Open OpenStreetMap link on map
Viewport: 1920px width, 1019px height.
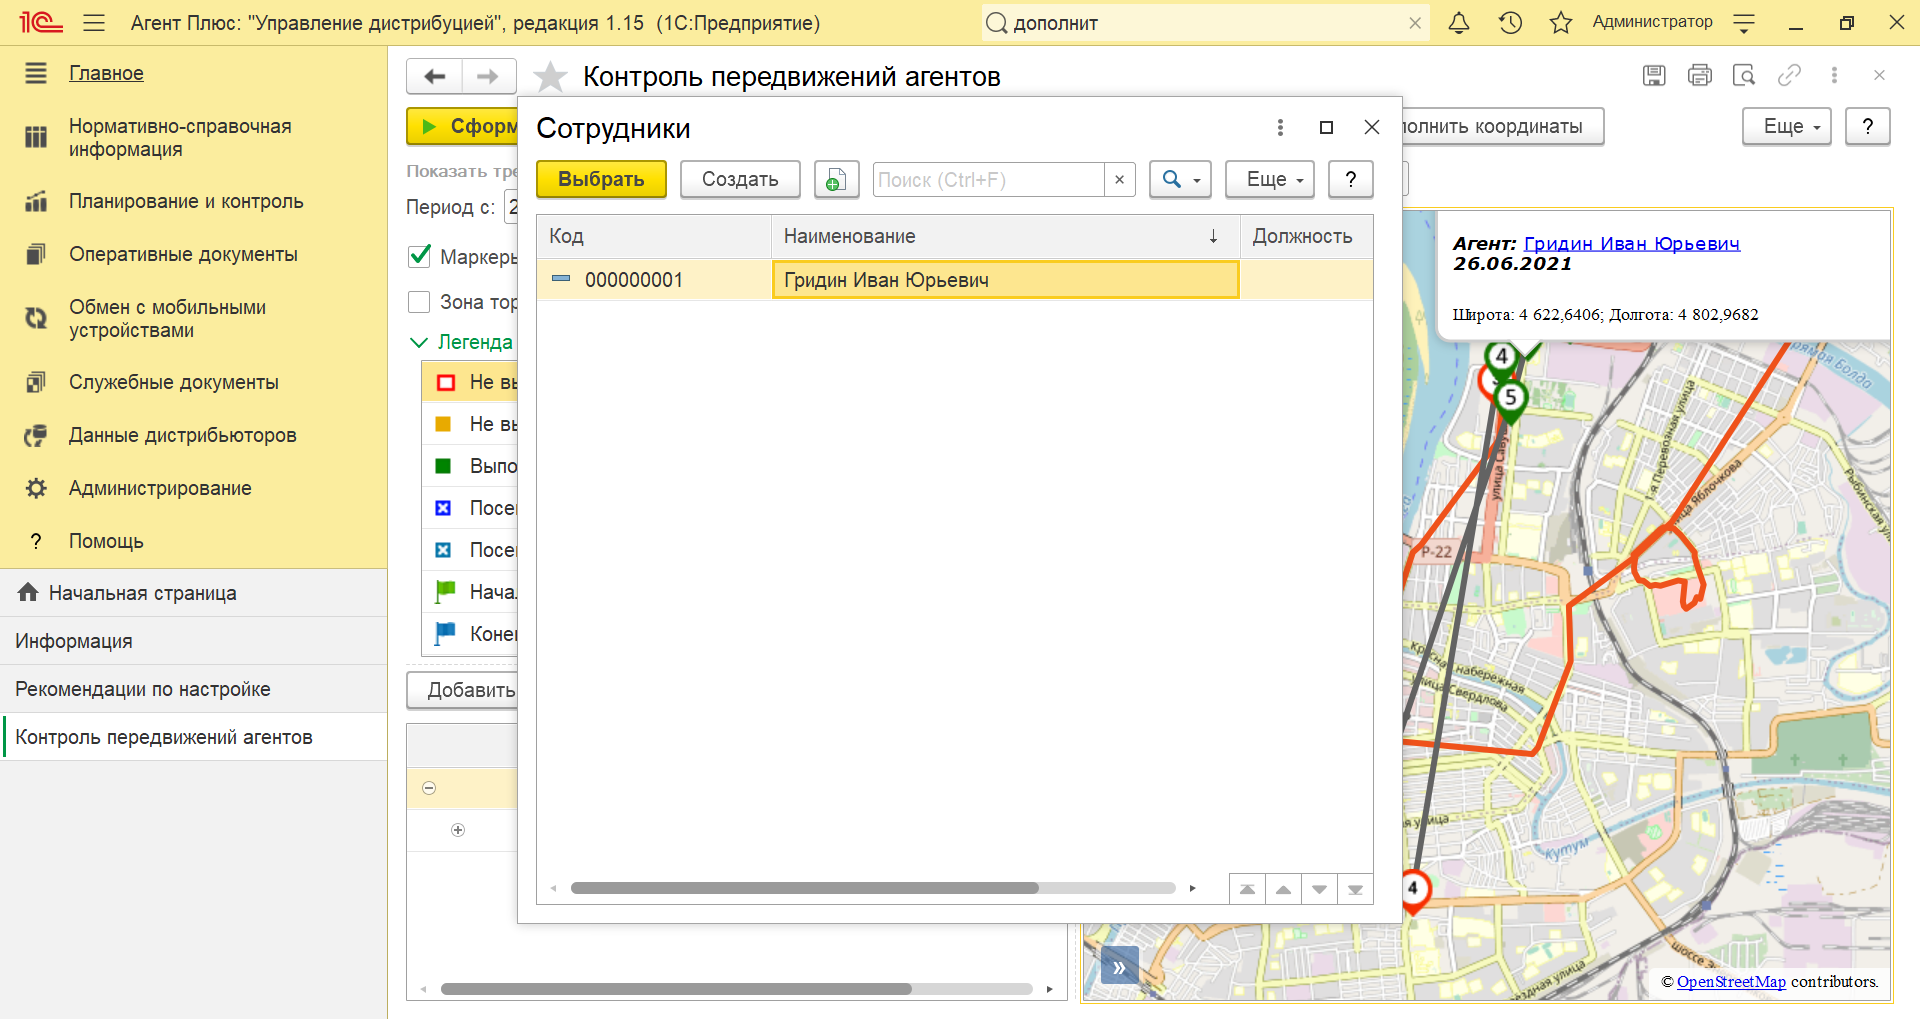[x=1731, y=982]
